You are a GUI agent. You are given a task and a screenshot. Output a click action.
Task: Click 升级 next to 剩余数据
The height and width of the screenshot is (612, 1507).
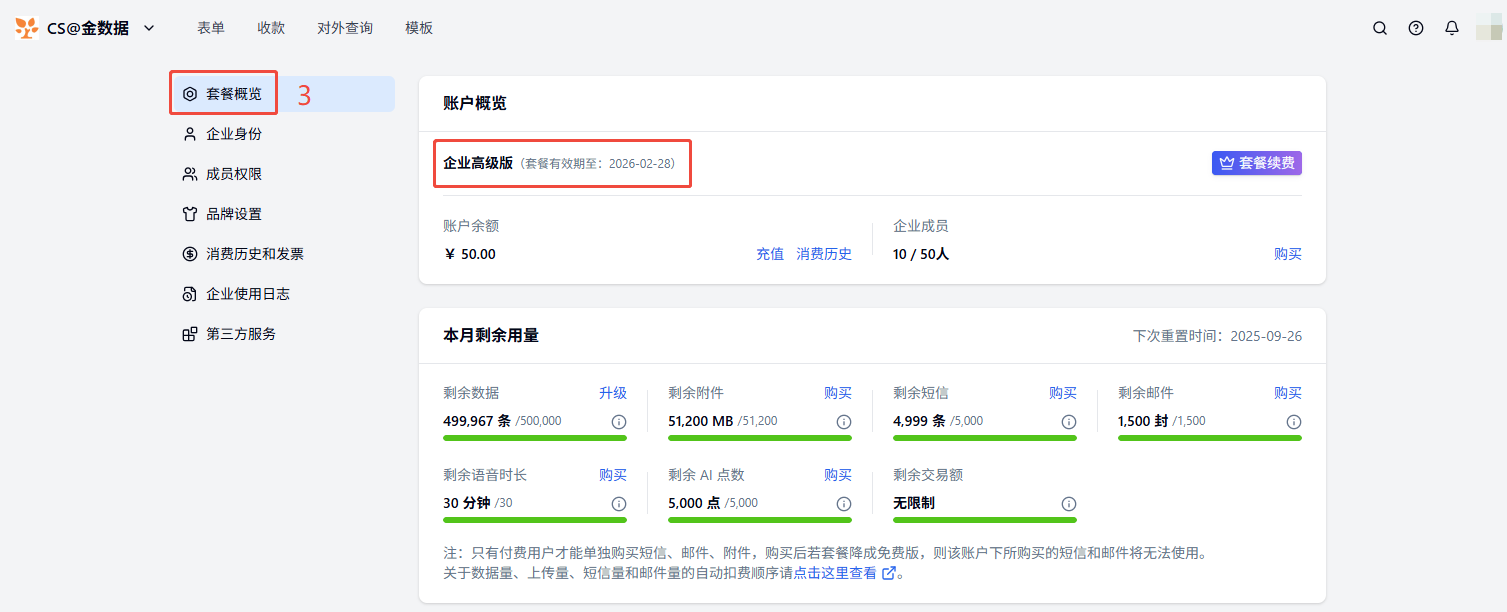[x=613, y=393]
